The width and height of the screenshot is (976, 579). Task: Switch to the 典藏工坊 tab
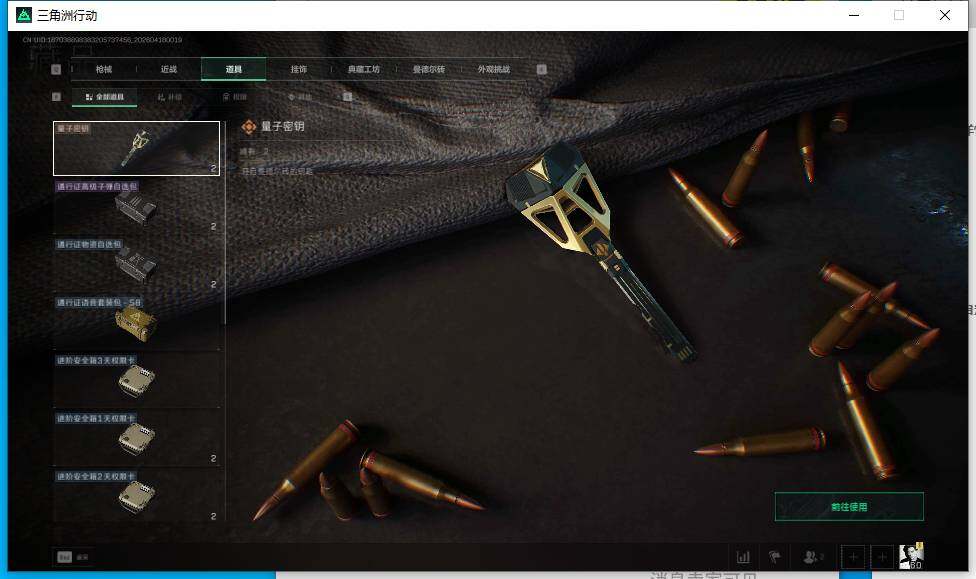[364, 69]
